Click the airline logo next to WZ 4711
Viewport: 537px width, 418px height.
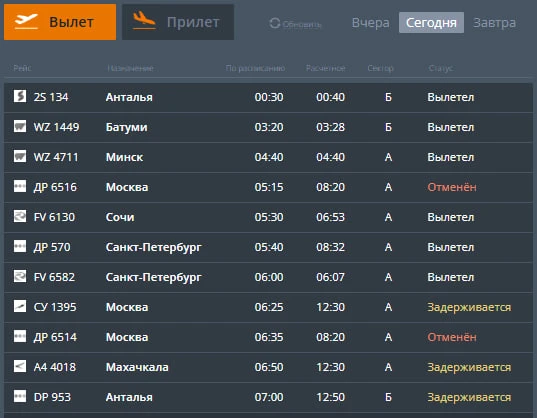(20, 156)
